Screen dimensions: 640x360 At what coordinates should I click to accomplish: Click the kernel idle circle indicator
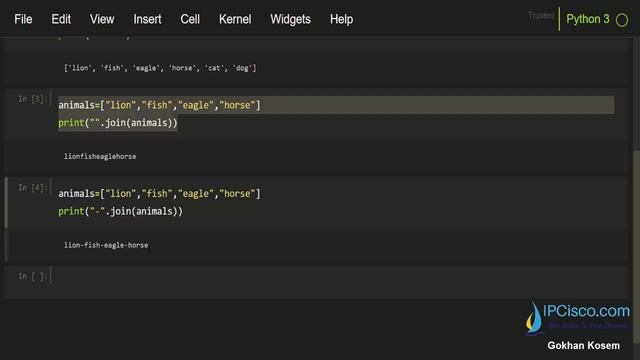coord(622,20)
